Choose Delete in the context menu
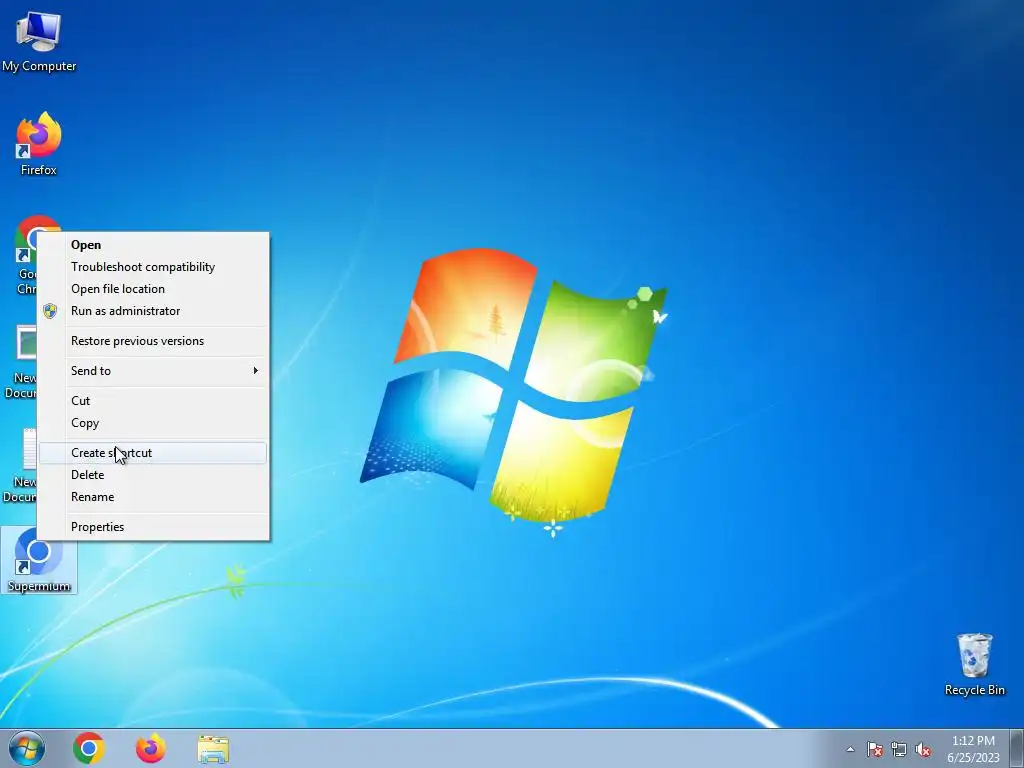Image resolution: width=1024 pixels, height=768 pixels. (153, 475)
